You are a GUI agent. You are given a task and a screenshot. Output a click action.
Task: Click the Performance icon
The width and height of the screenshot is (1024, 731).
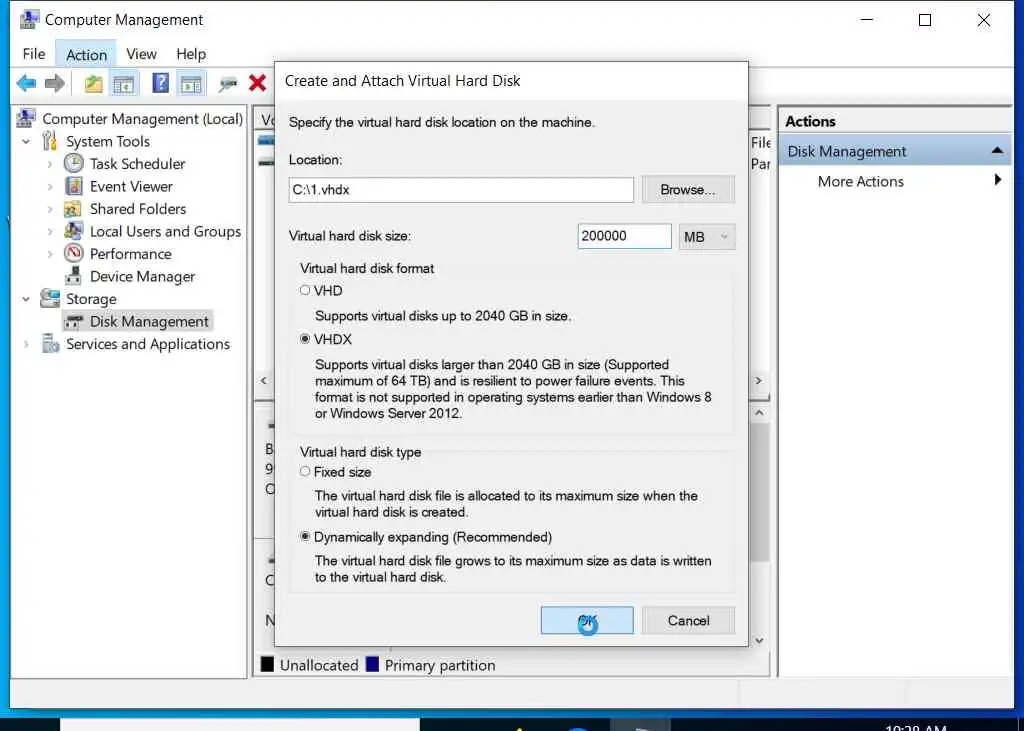click(x=74, y=253)
